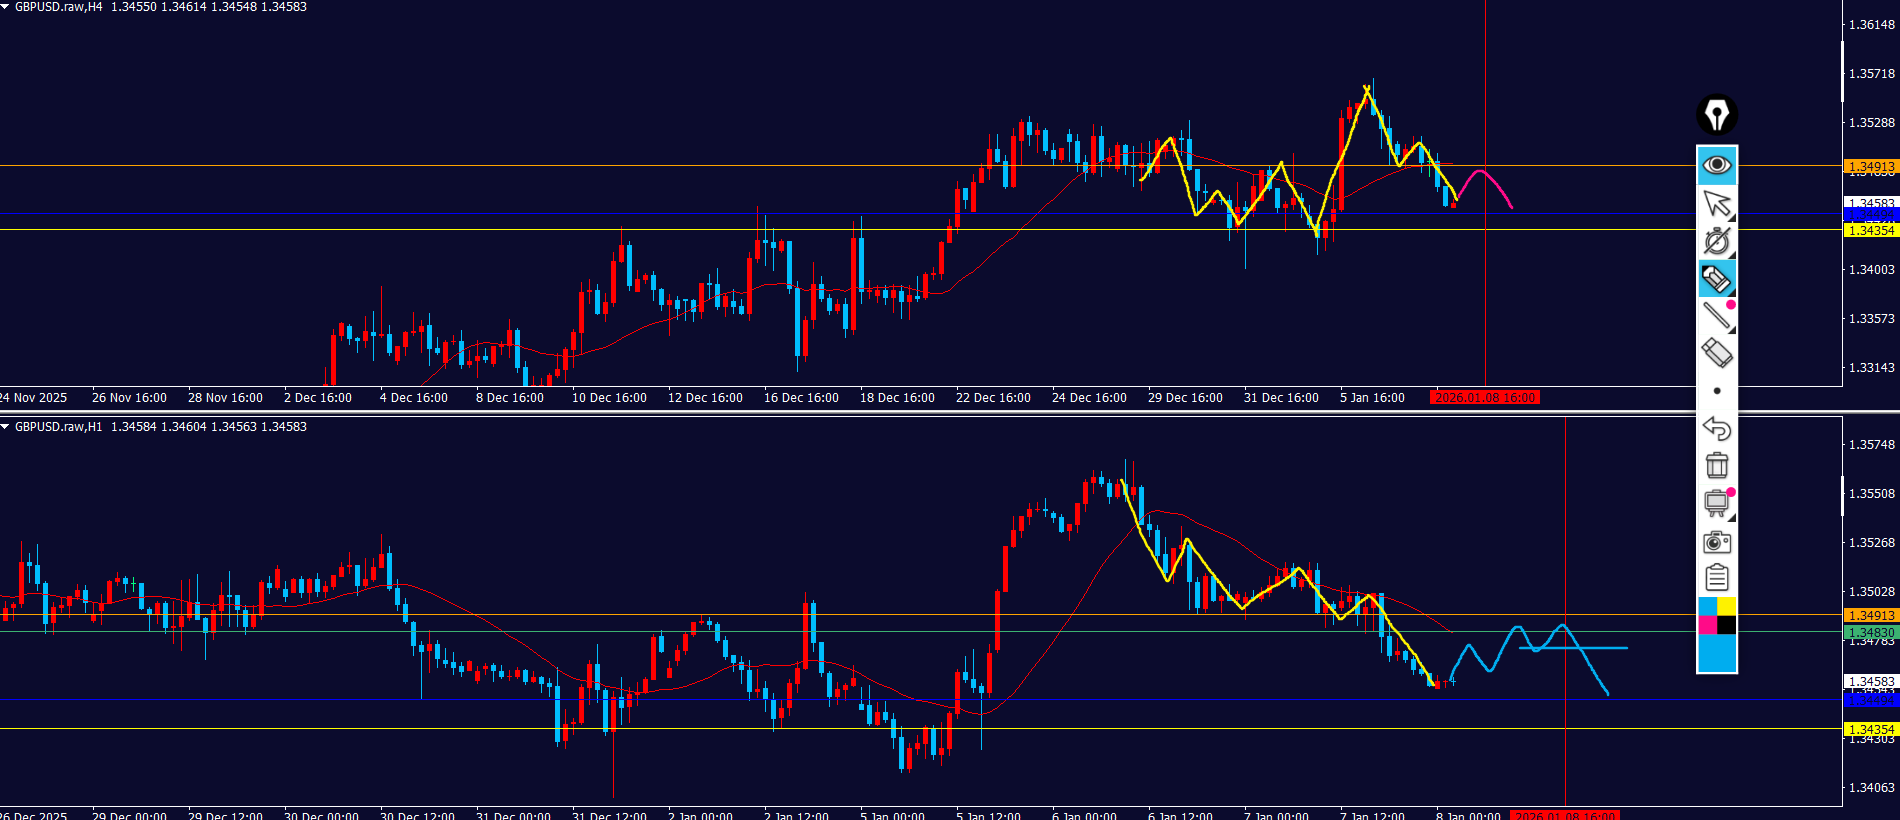This screenshot has height=820, width=1900.
Task: Select the straight line drawing tool
Action: (x=1716, y=316)
